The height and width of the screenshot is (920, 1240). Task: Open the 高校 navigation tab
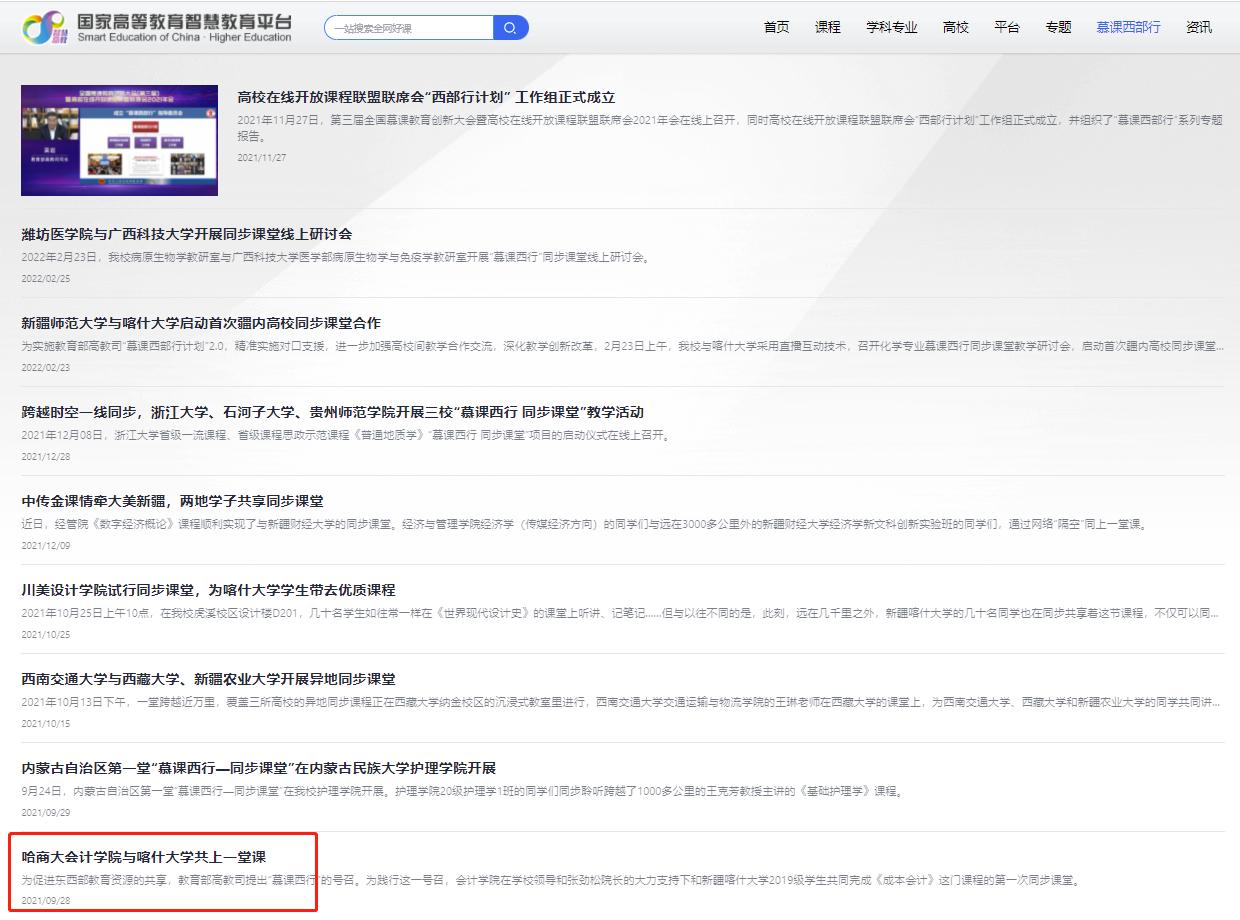[x=955, y=27]
